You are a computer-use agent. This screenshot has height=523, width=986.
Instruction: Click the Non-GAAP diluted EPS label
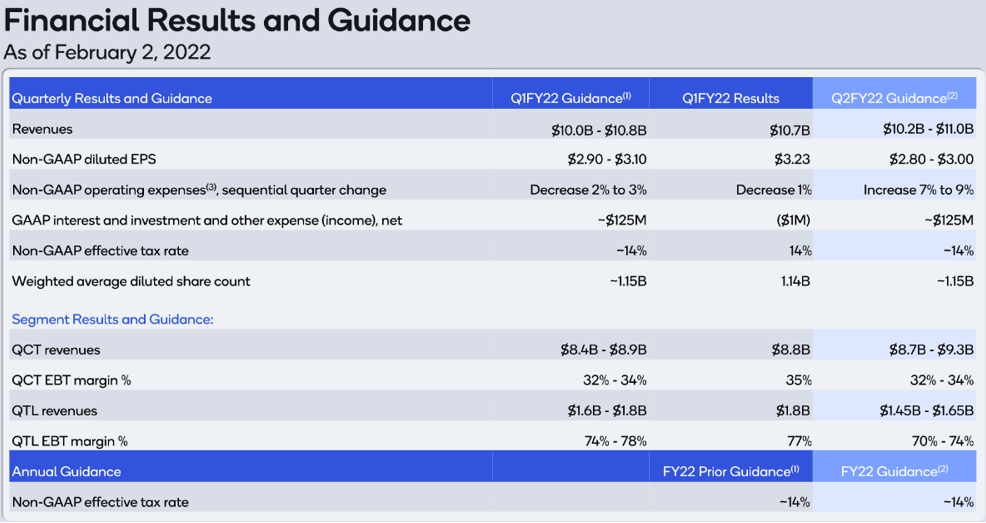coord(84,159)
